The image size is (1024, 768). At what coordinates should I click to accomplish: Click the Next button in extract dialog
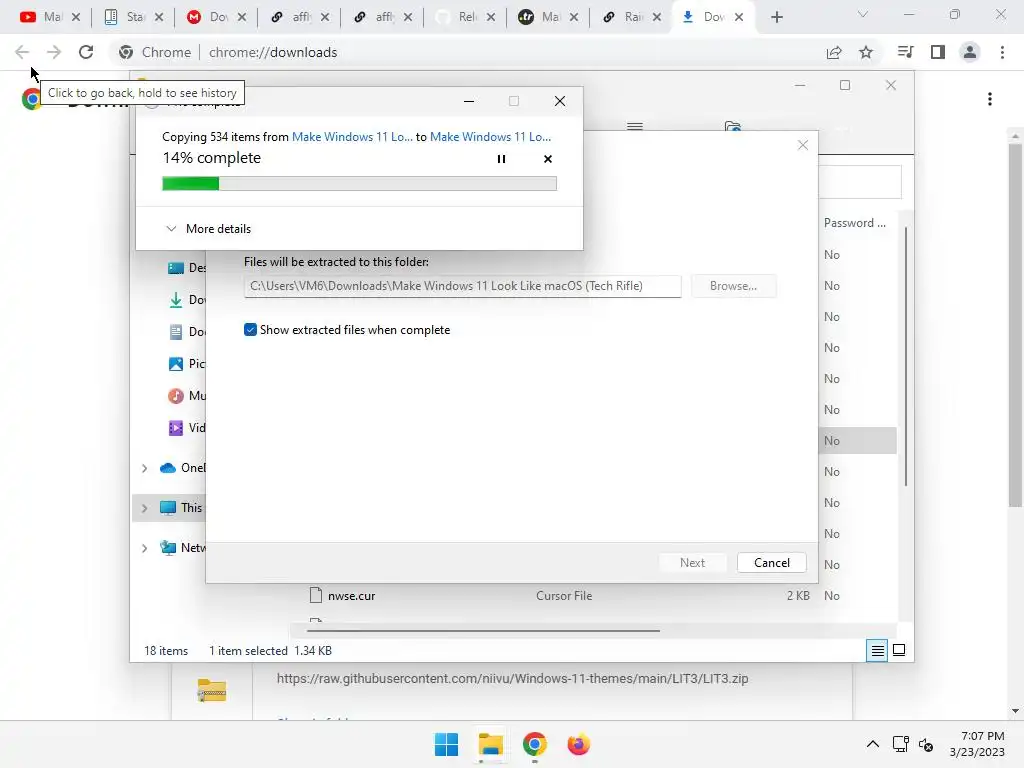[692, 563]
